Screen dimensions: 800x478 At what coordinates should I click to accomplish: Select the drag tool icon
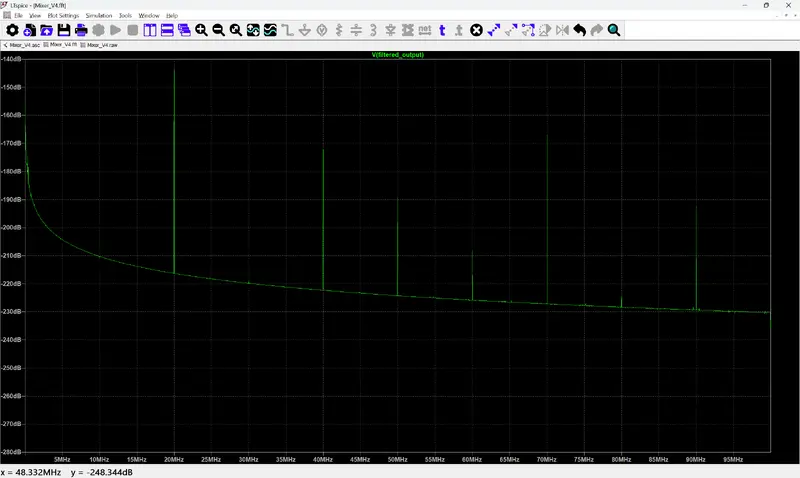click(x=528, y=30)
